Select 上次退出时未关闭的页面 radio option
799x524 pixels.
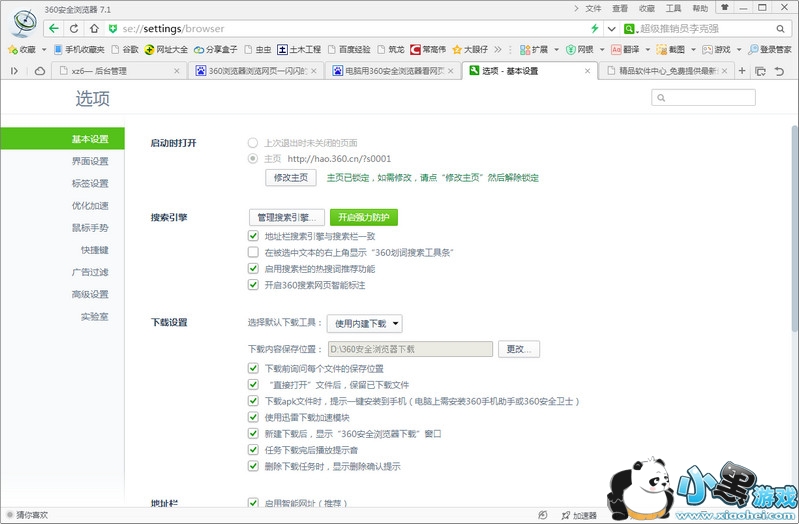pyautogui.click(x=253, y=143)
